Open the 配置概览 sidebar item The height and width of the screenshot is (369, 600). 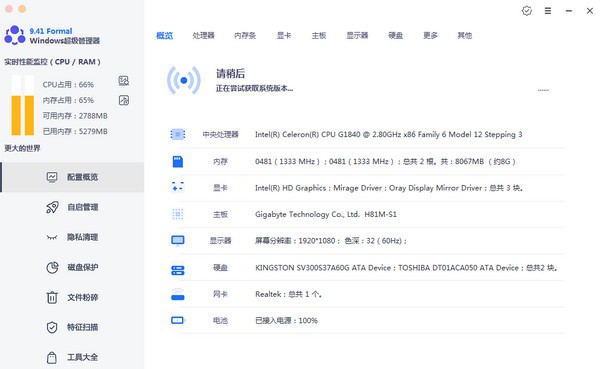pyautogui.click(x=72, y=177)
